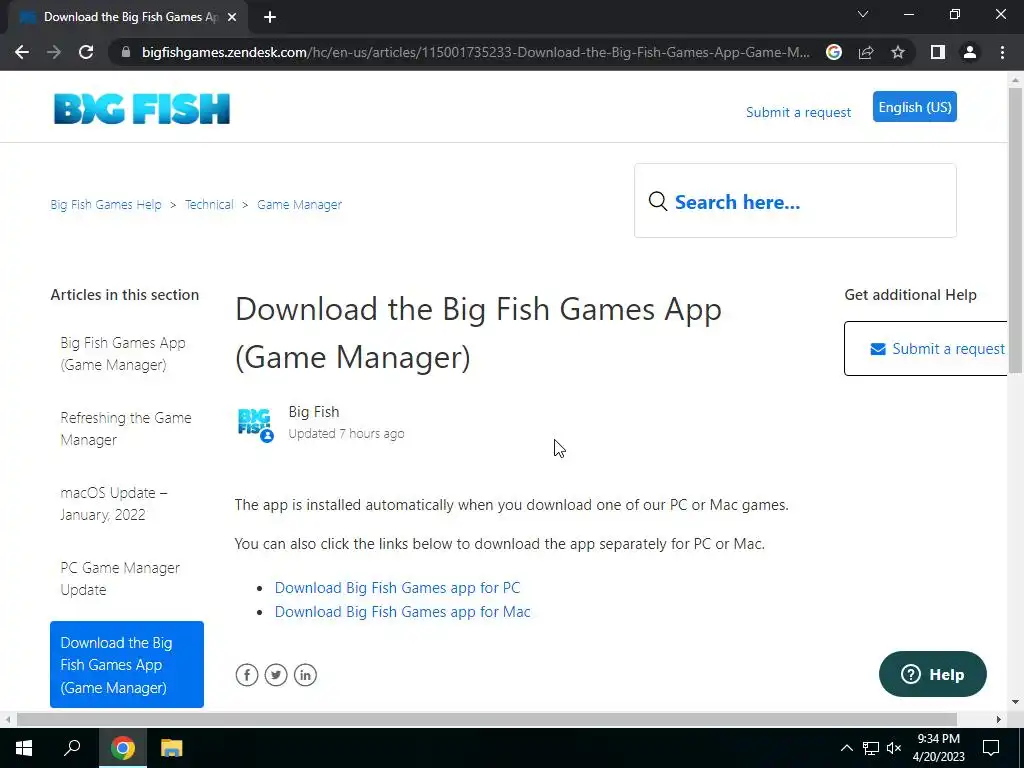Go back with the browser back arrow
The height and width of the screenshot is (768, 1024).
22,52
